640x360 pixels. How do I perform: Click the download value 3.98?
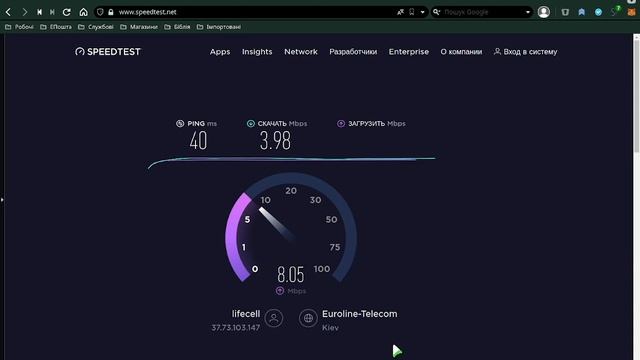[276, 140]
